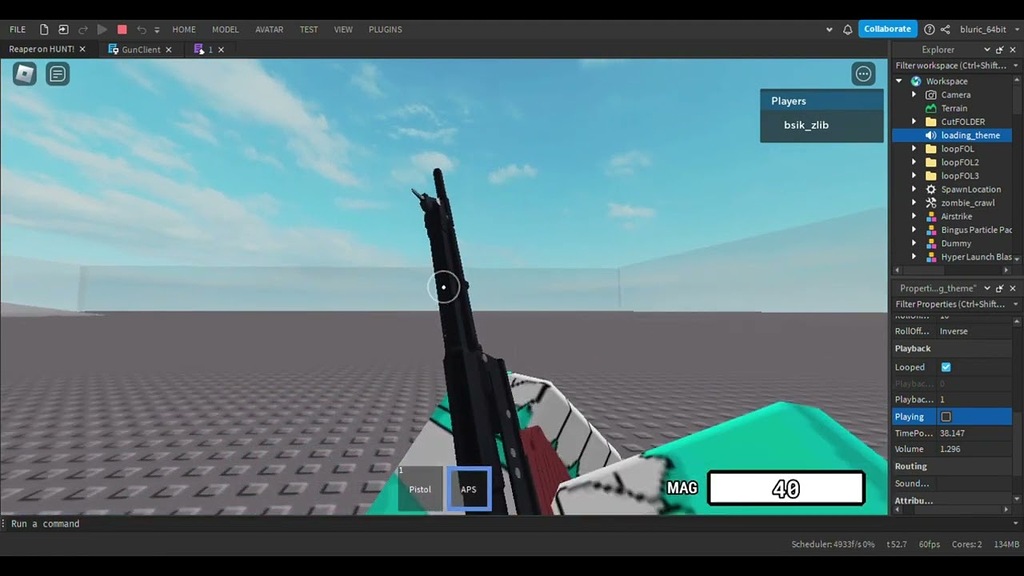
Task: Uncheck the Looped property checkbox
Action: coord(944,367)
